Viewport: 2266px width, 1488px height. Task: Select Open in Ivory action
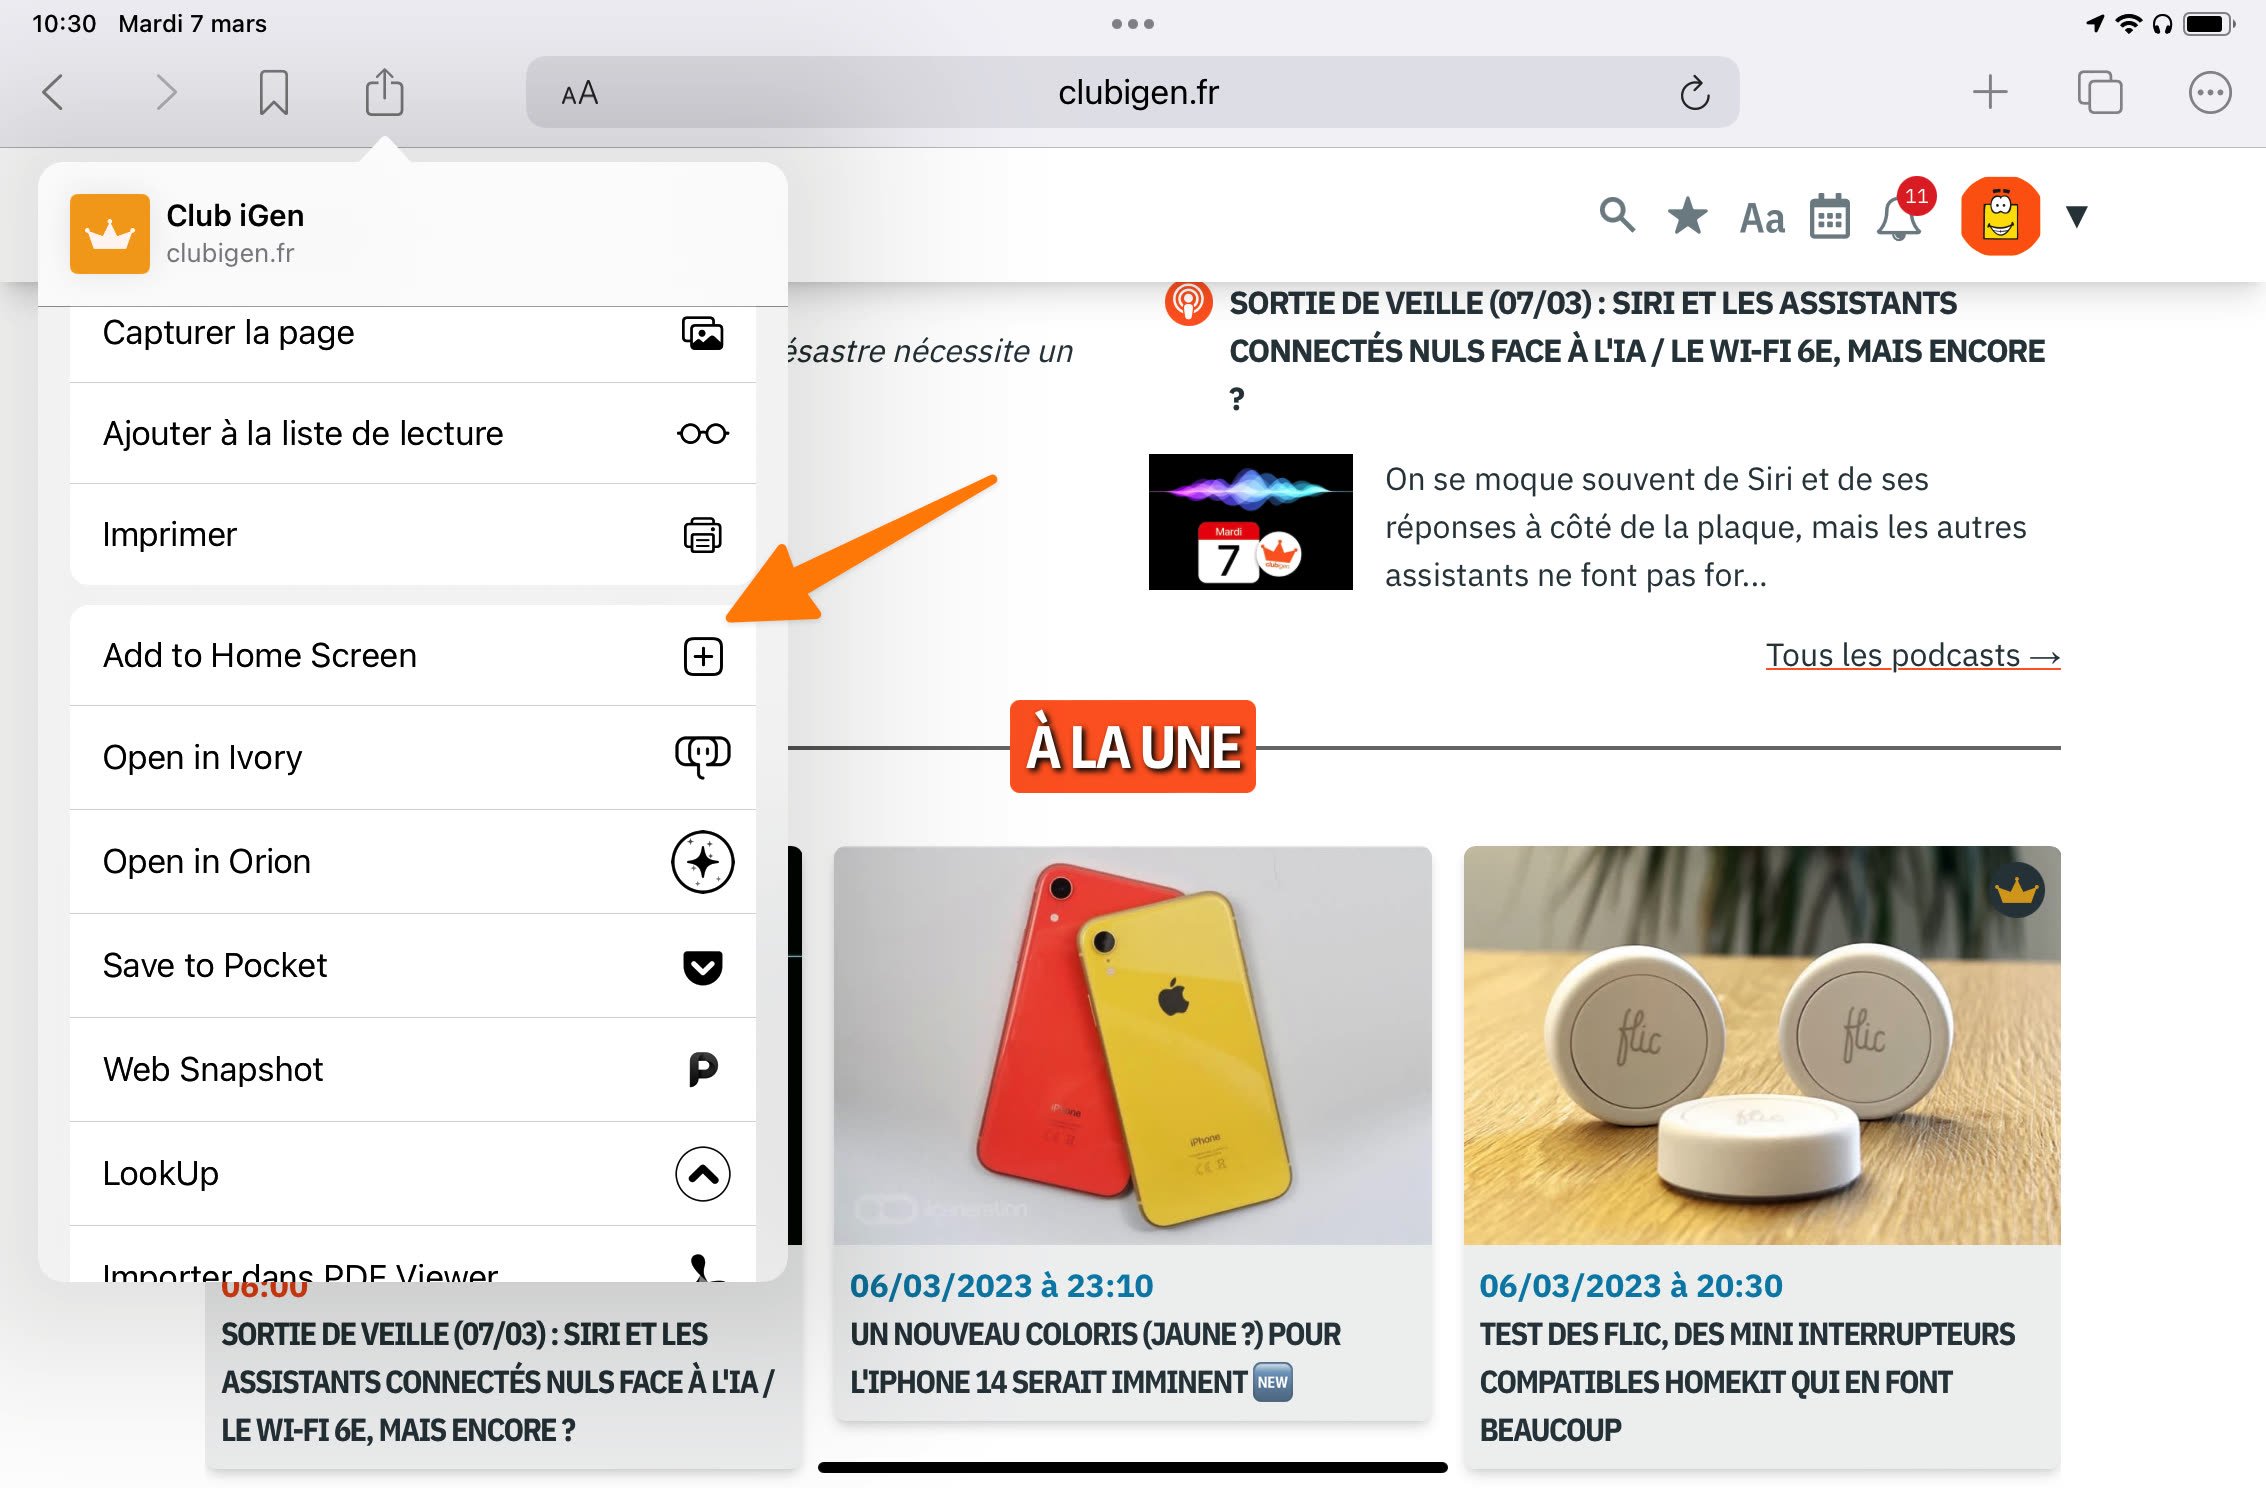click(413, 757)
